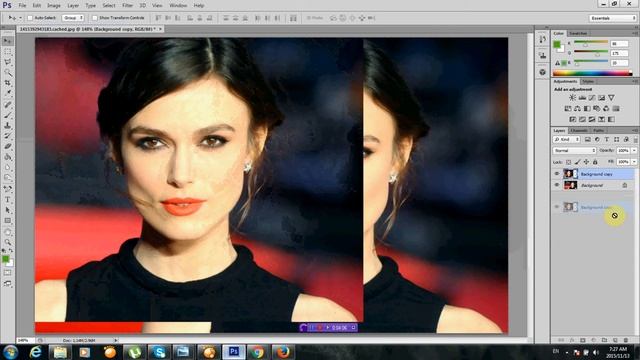Switch to the Styles tab
This screenshot has height=360, width=640.
click(588, 82)
